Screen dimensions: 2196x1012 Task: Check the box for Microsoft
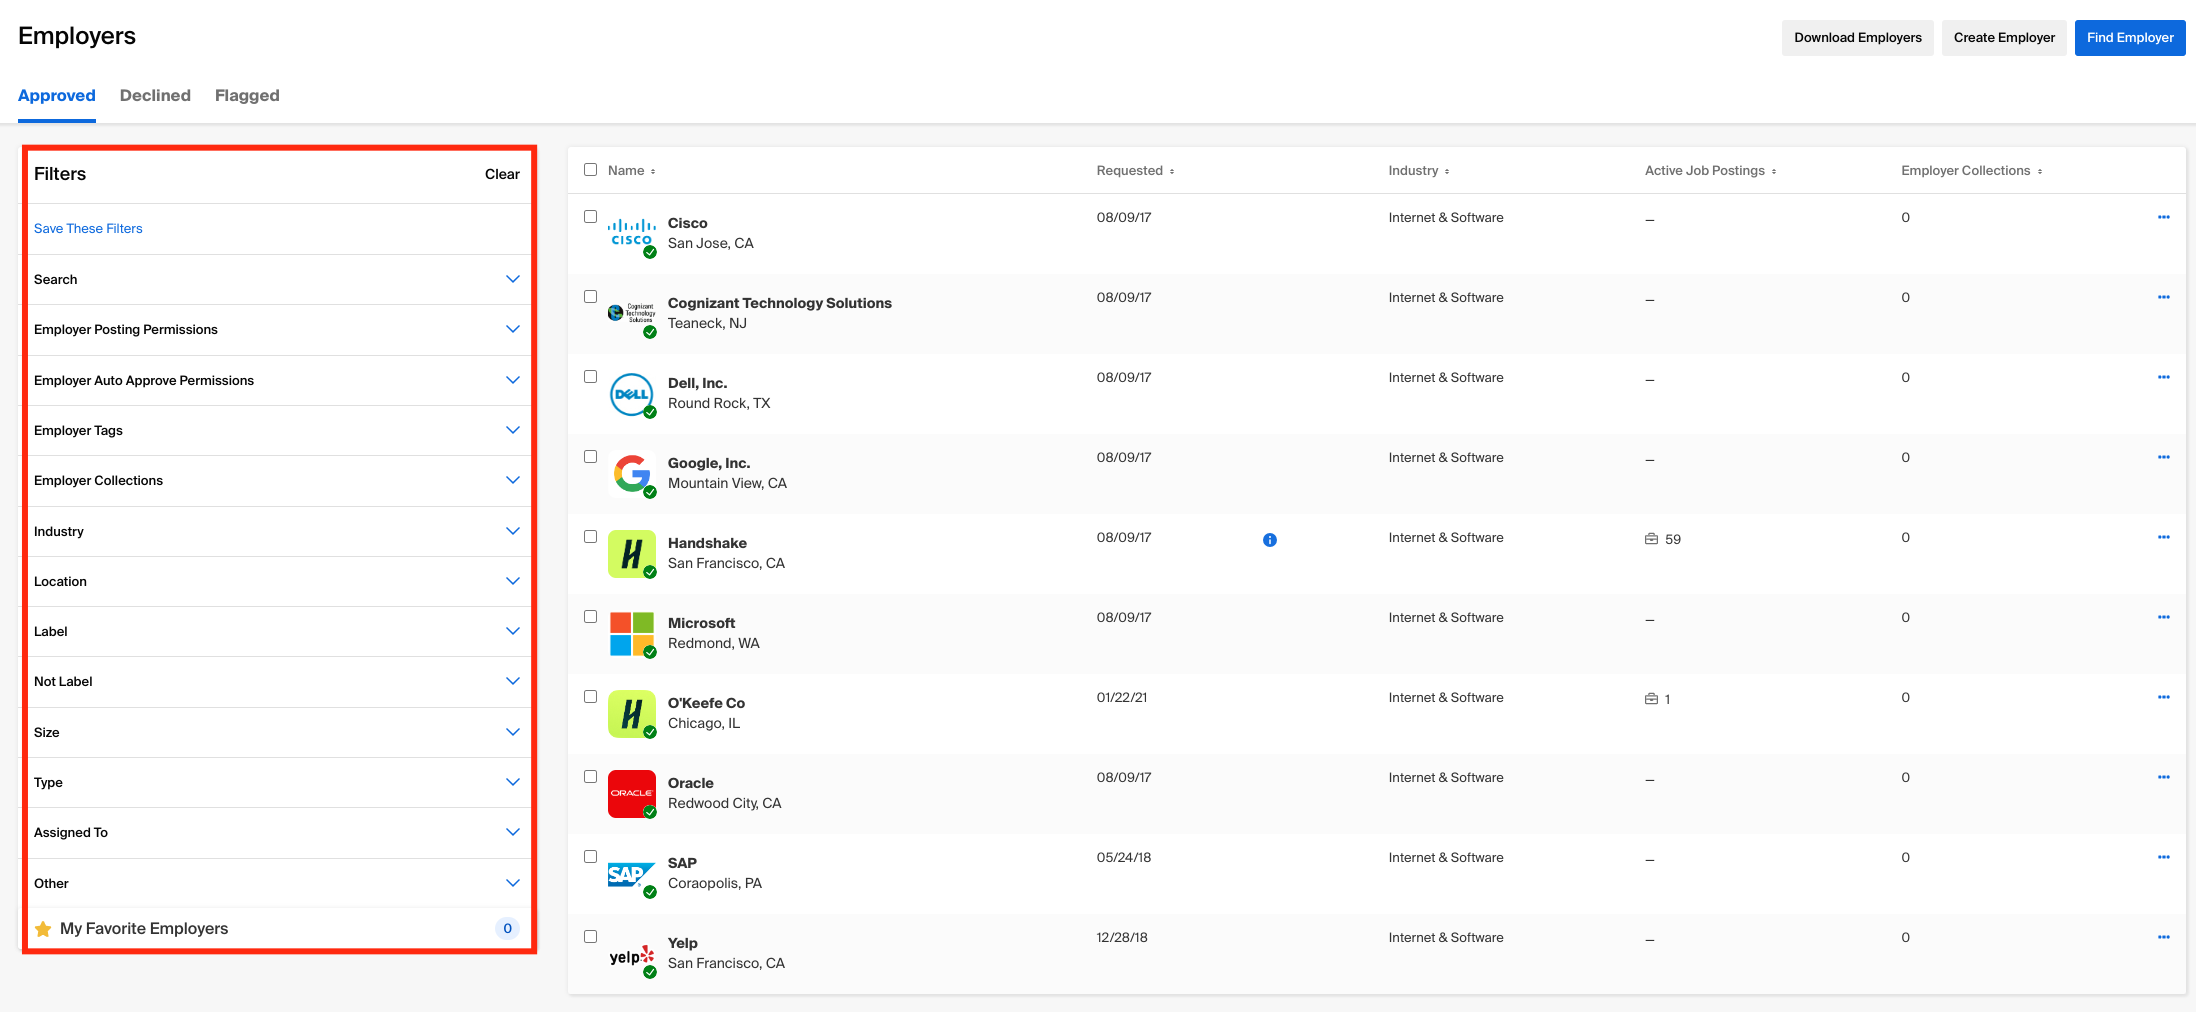[590, 617]
